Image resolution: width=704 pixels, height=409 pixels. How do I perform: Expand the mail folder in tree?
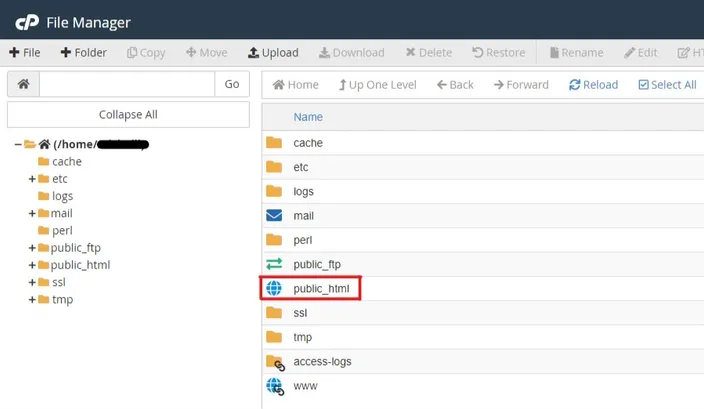click(x=32, y=213)
